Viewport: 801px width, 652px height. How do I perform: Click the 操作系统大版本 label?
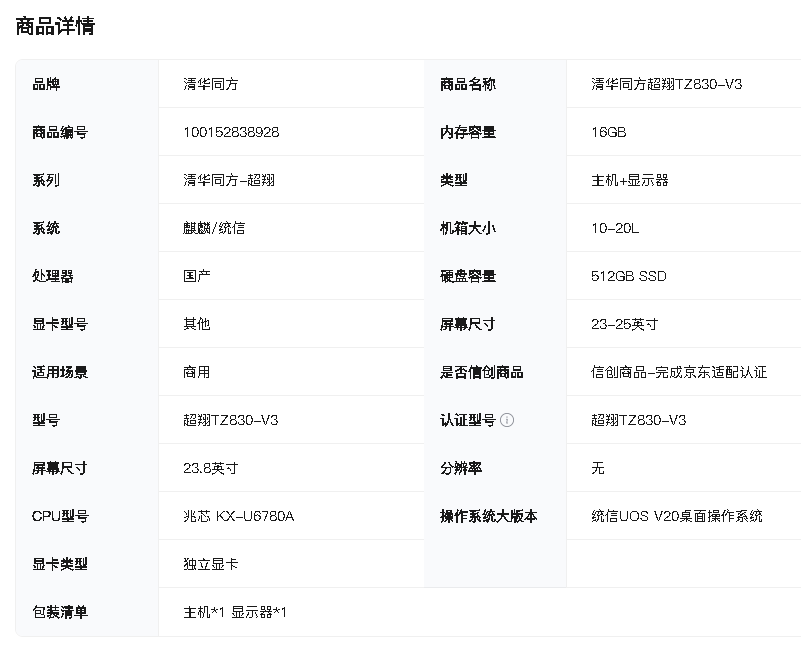tap(488, 516)
